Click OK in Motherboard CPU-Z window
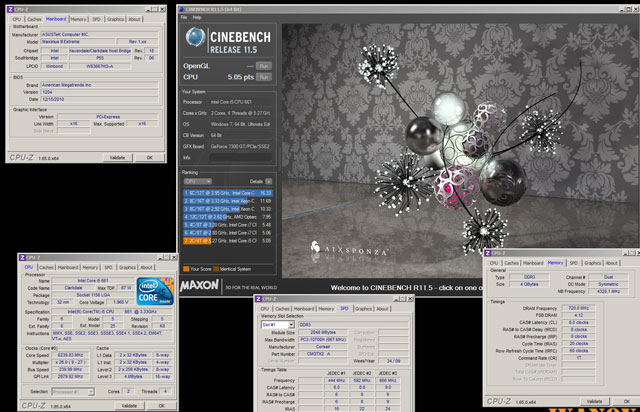Viewport: 640px width, 412px height. point(150,158)
